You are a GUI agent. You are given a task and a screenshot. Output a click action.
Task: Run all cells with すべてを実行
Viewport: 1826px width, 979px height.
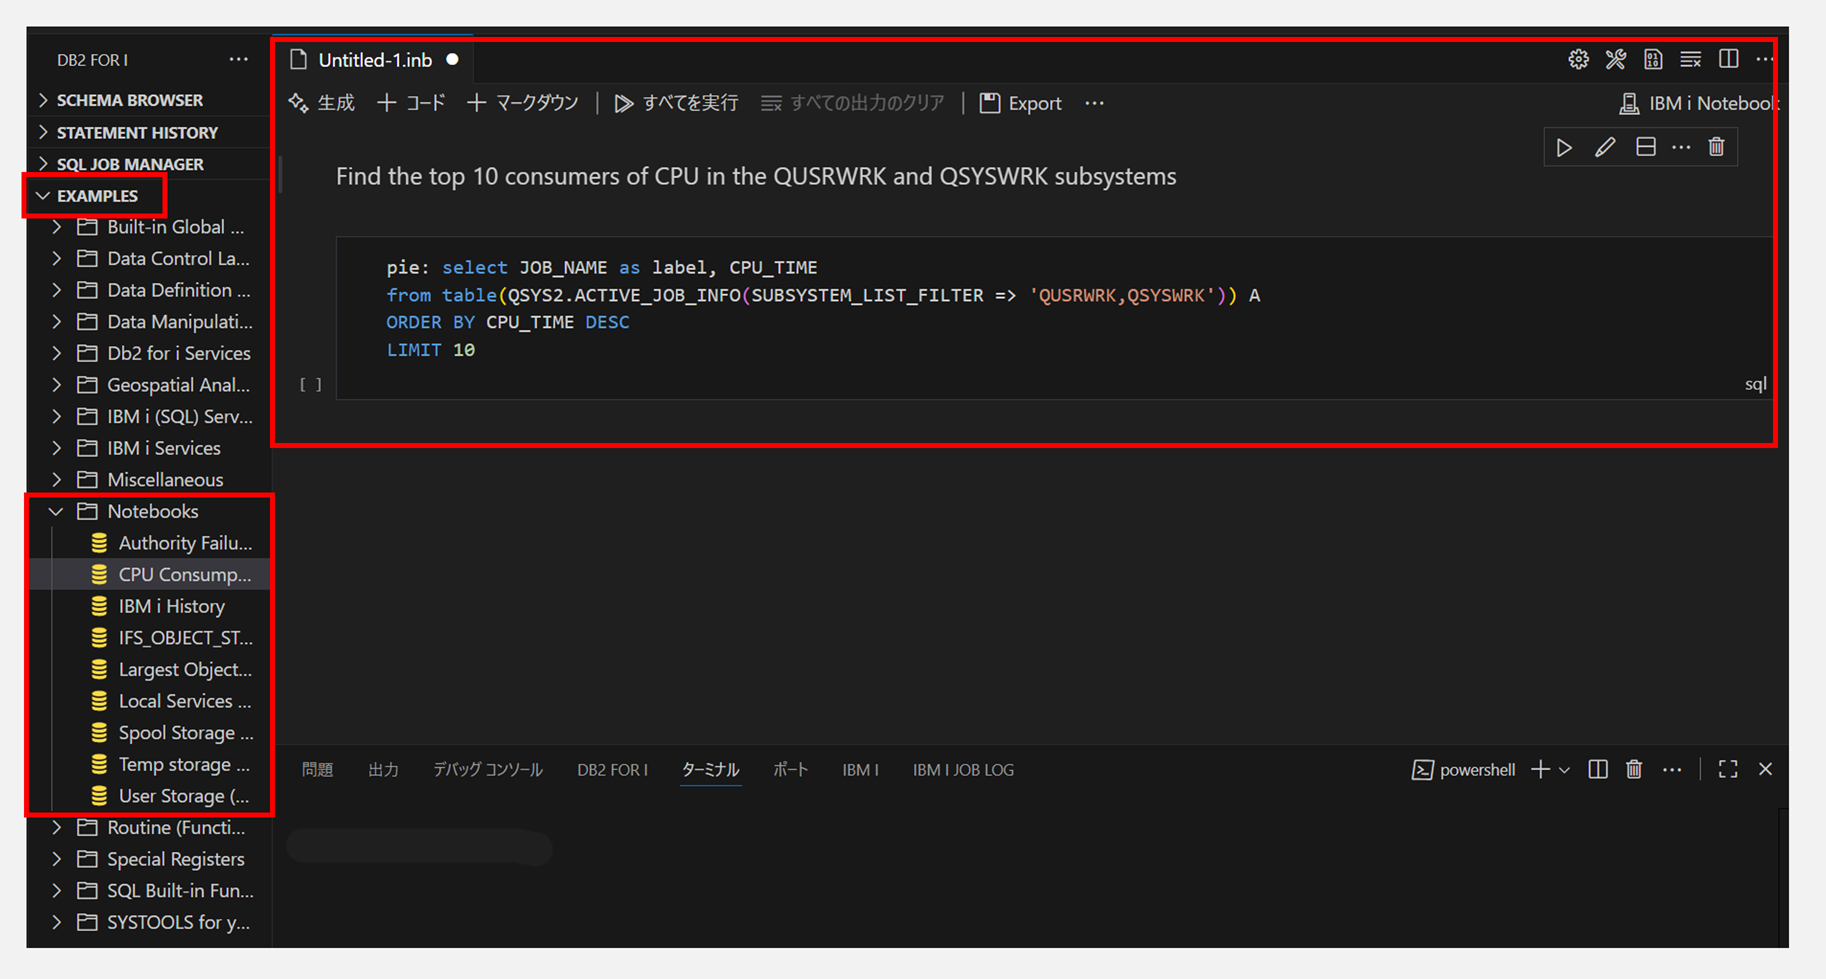[x=676, y=103]
